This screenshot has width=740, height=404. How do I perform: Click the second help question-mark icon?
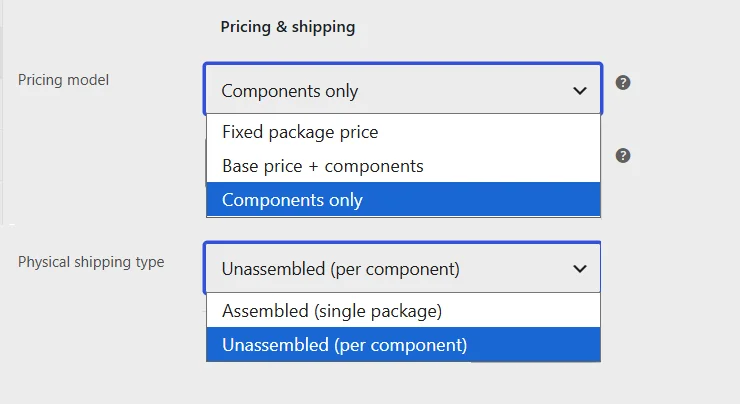(623, 155)
